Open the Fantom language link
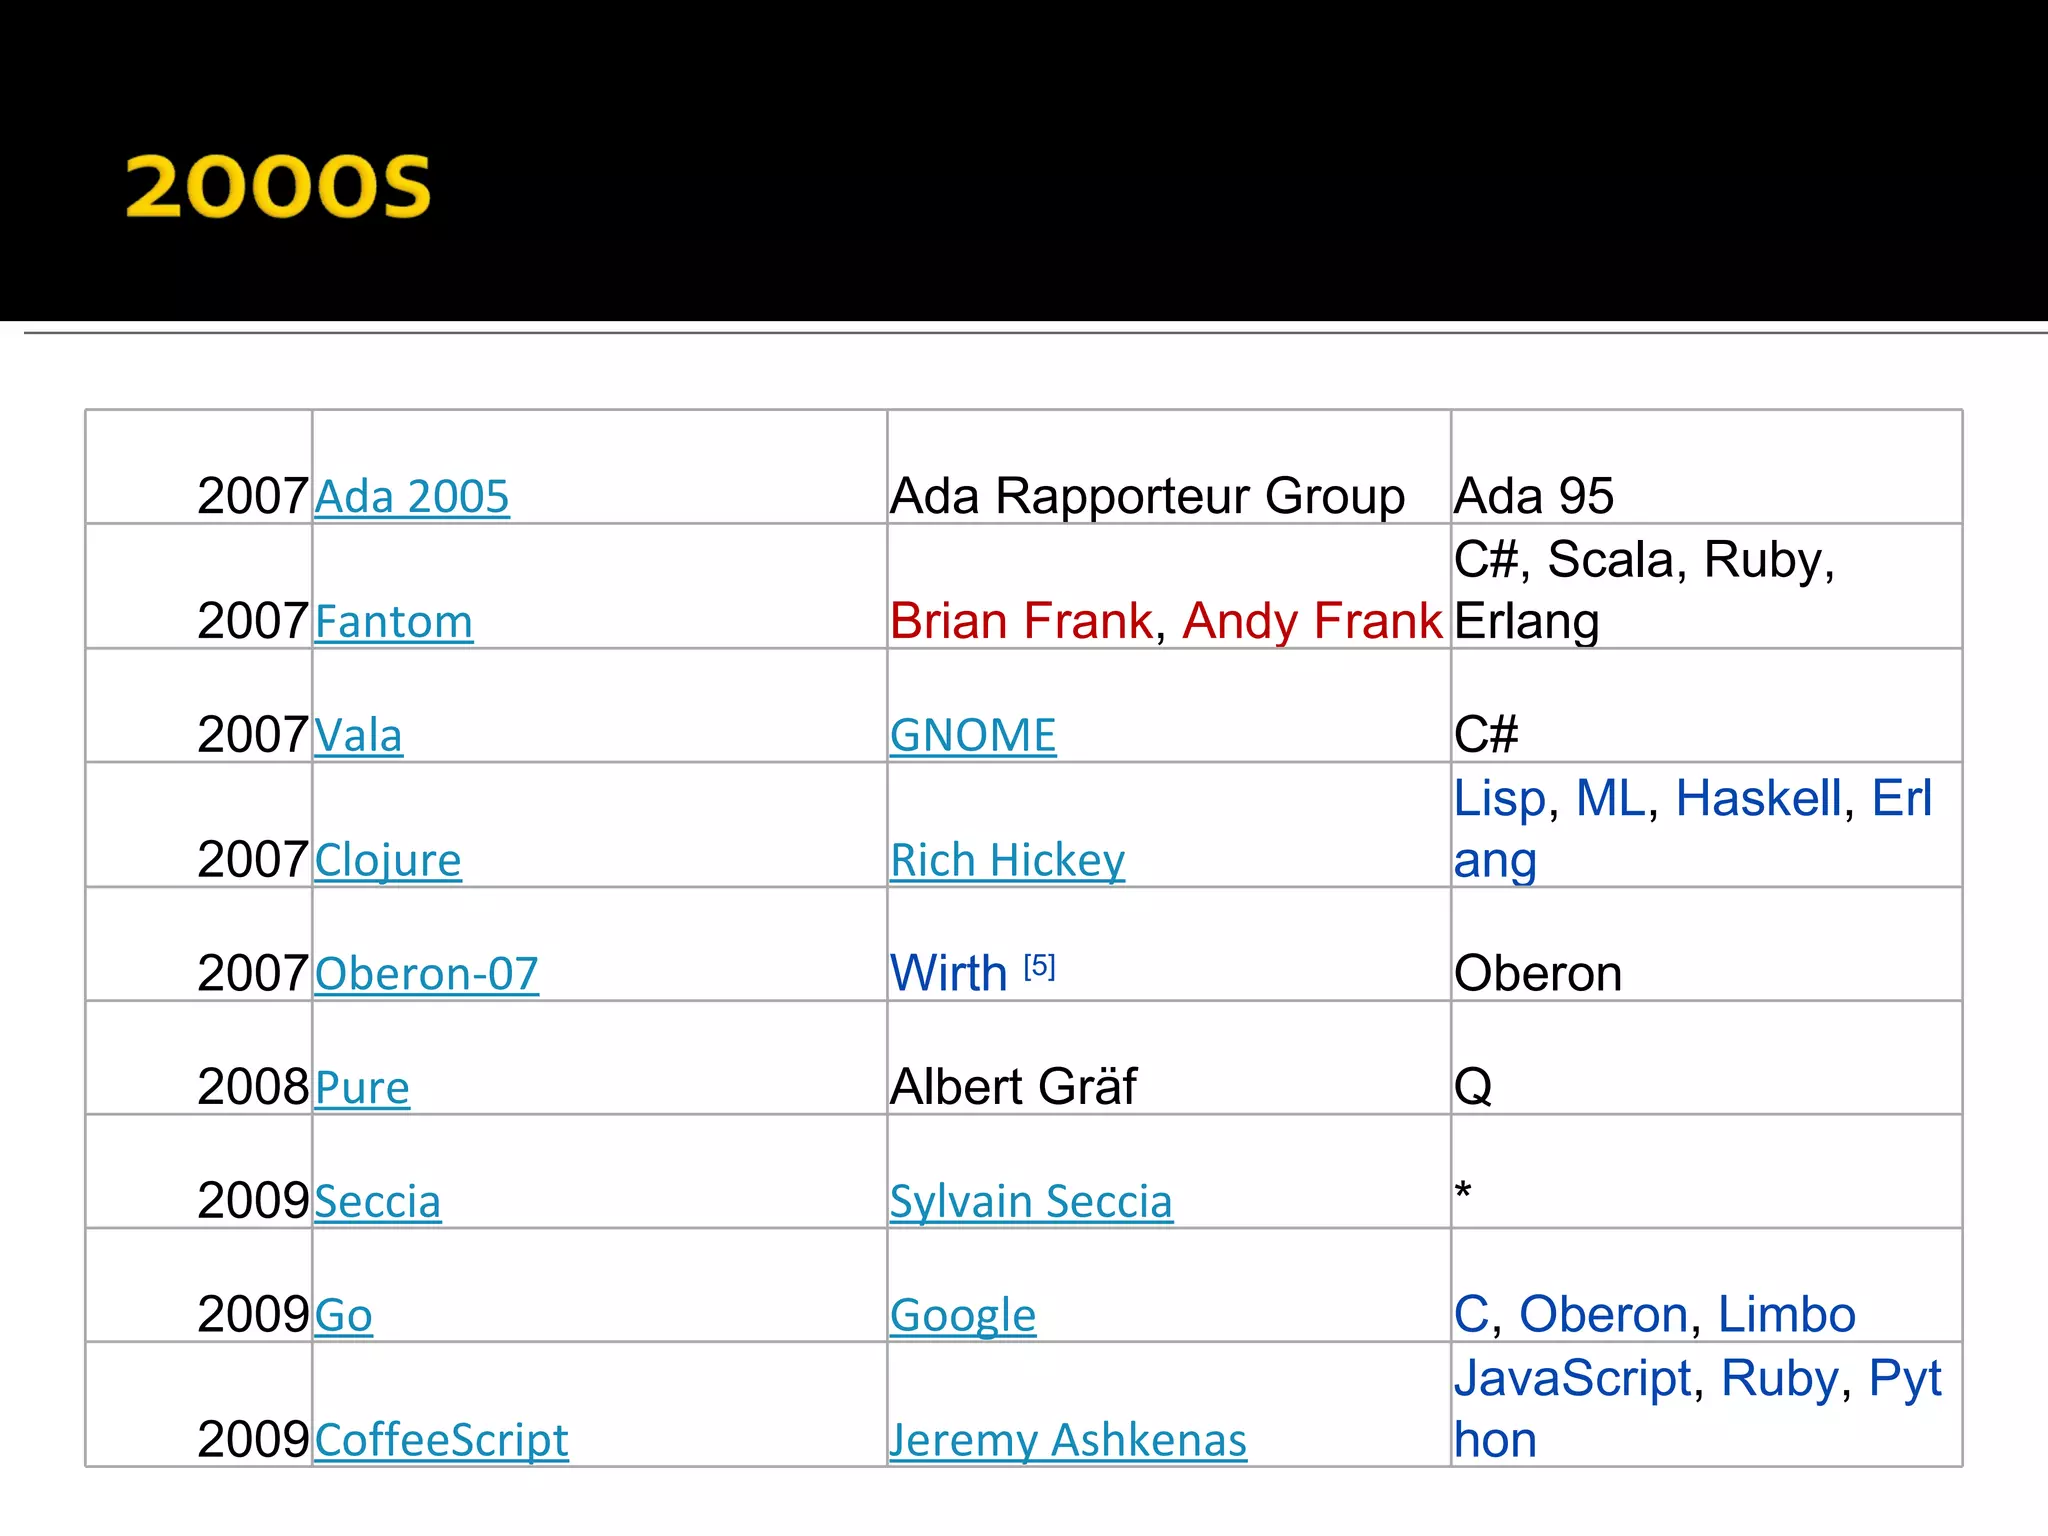This screenshot has width=2048, height=1536. coord(394,622)
